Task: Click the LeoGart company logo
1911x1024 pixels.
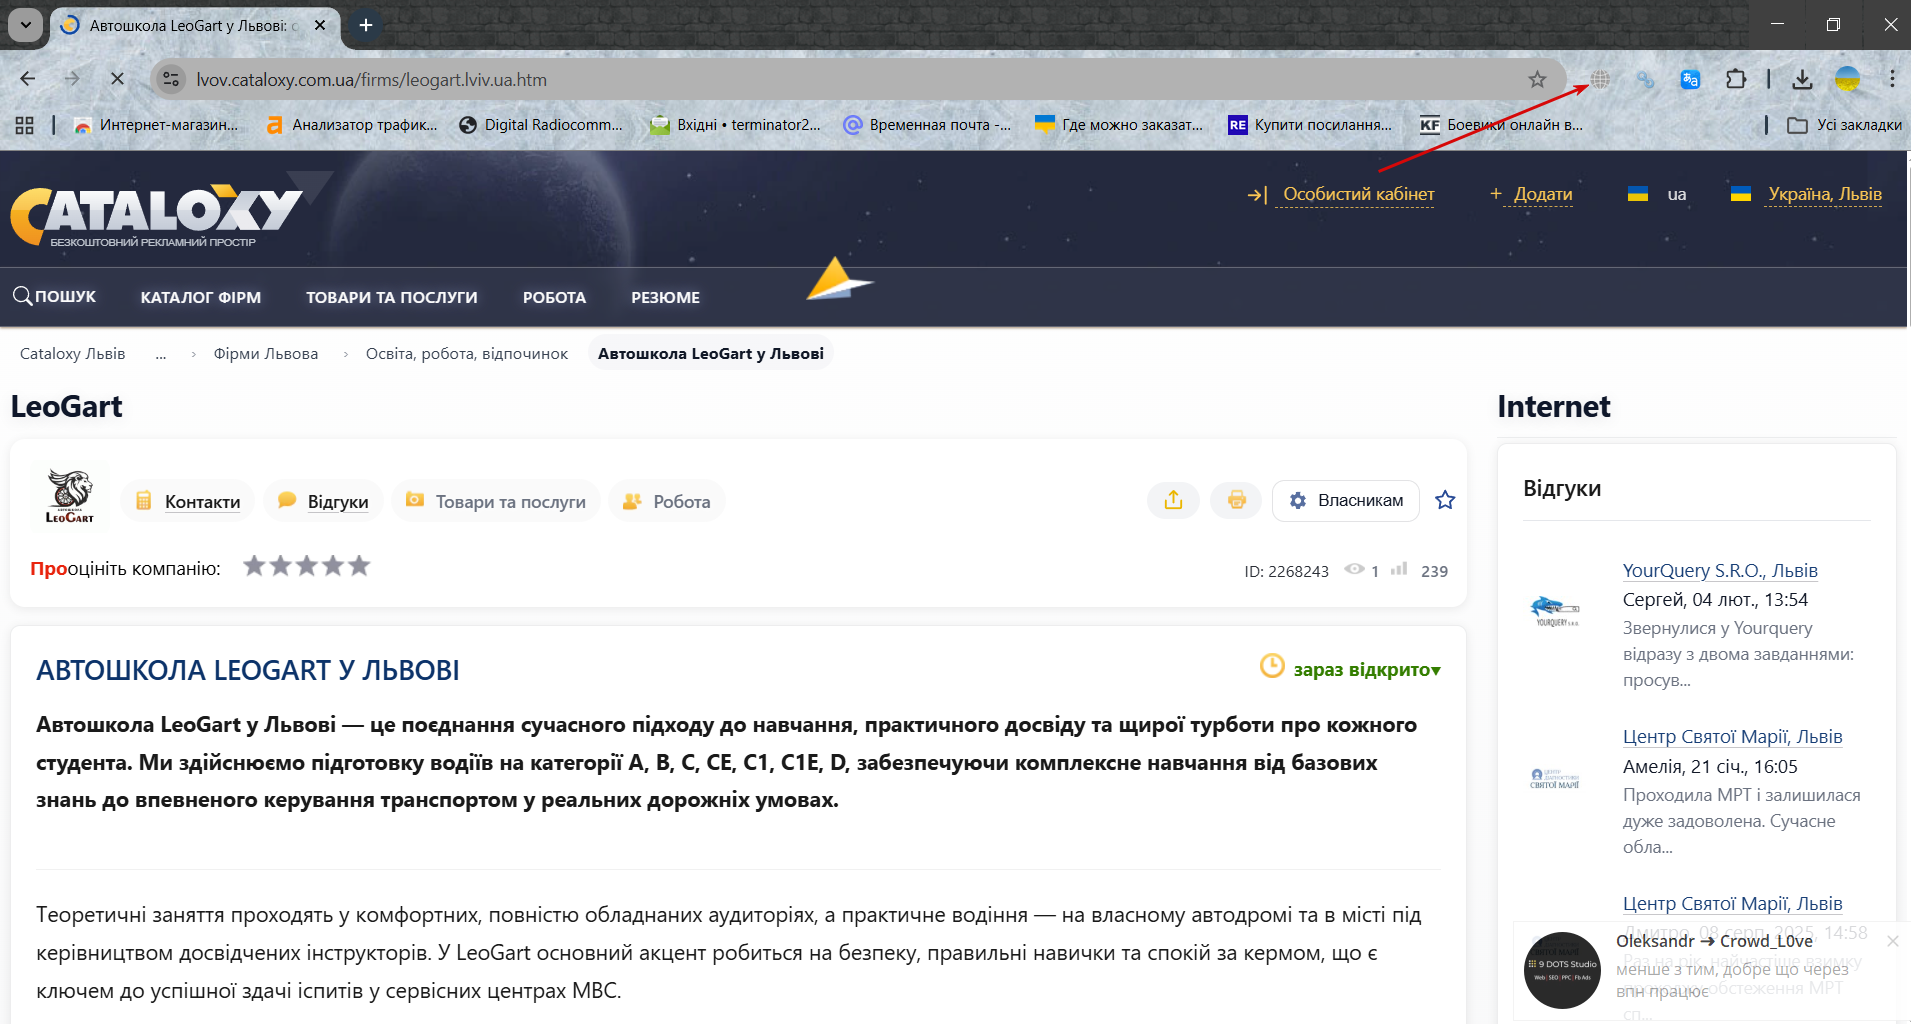Action: coord(69,497)
